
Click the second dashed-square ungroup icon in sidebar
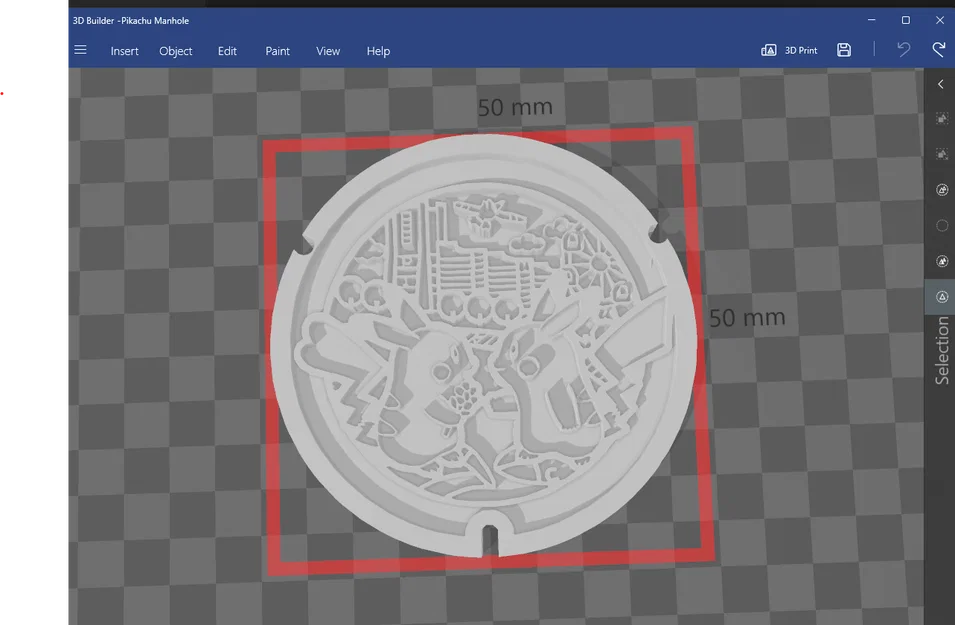pos(942,154)
